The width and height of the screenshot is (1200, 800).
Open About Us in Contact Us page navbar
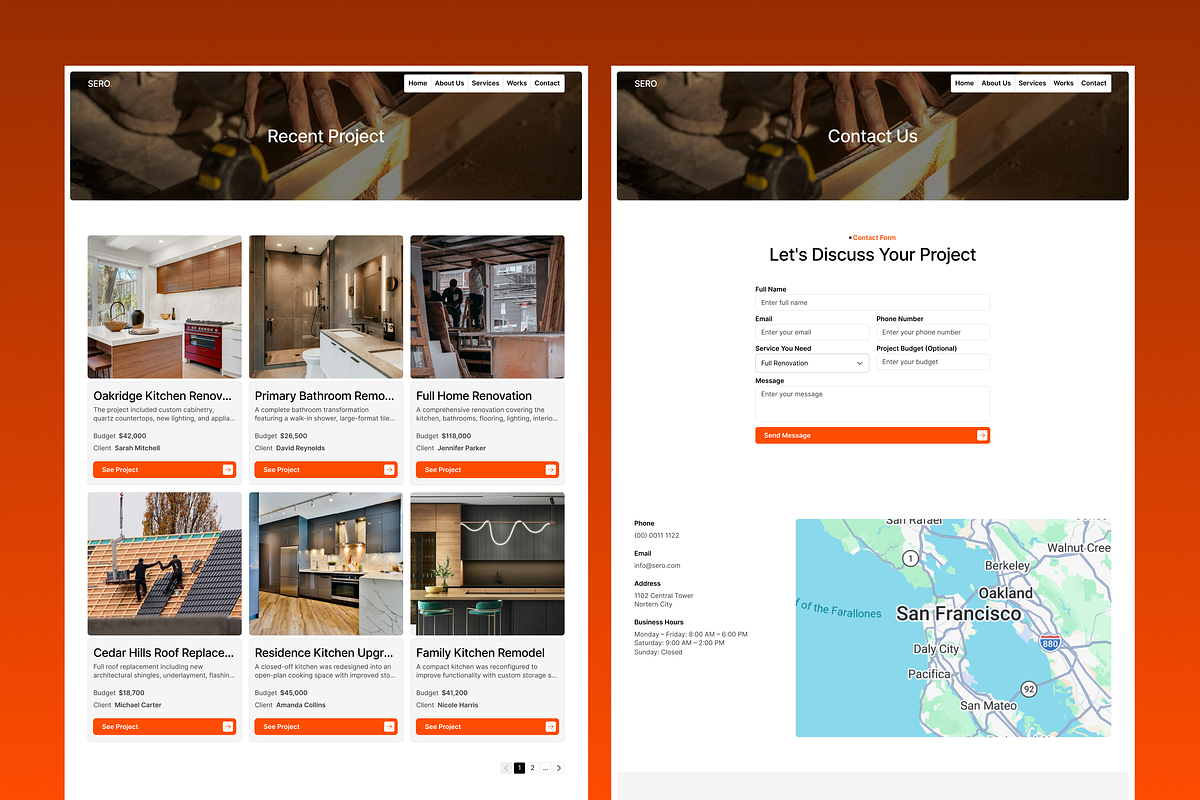click(x=996, y=84)
